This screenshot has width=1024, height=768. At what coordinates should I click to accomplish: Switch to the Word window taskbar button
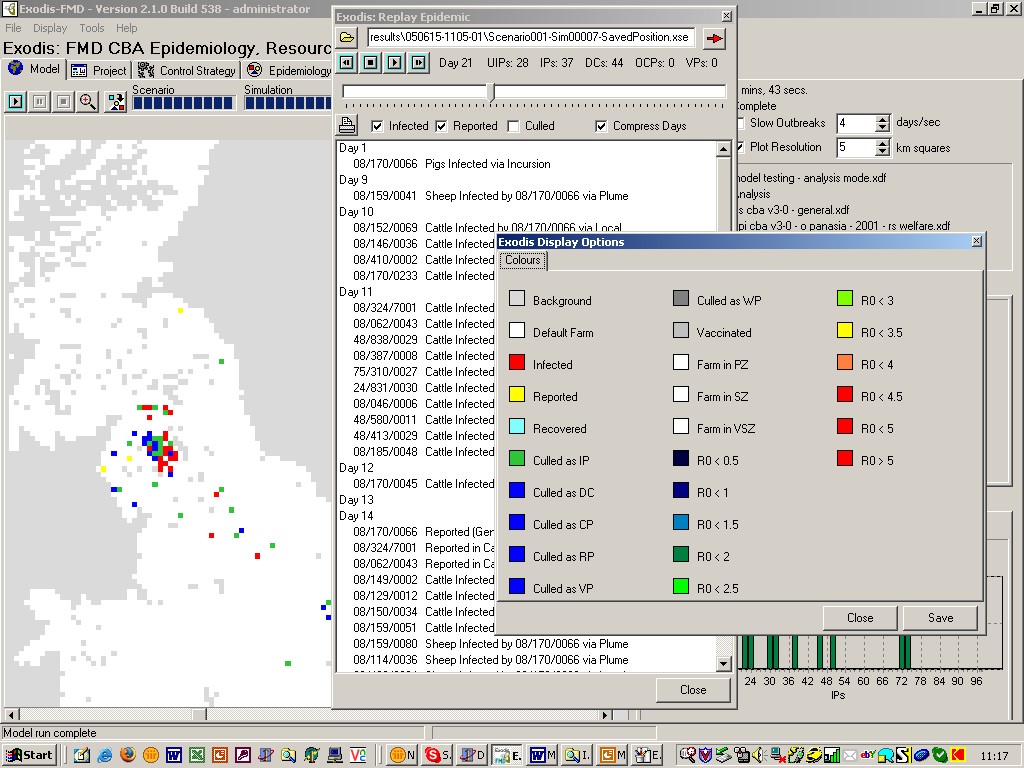[x=541, y=756]
